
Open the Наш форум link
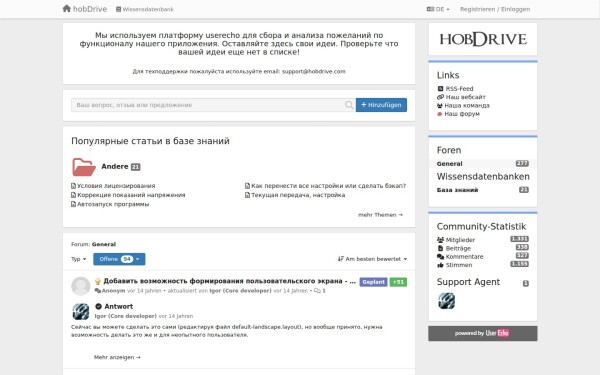462,114
